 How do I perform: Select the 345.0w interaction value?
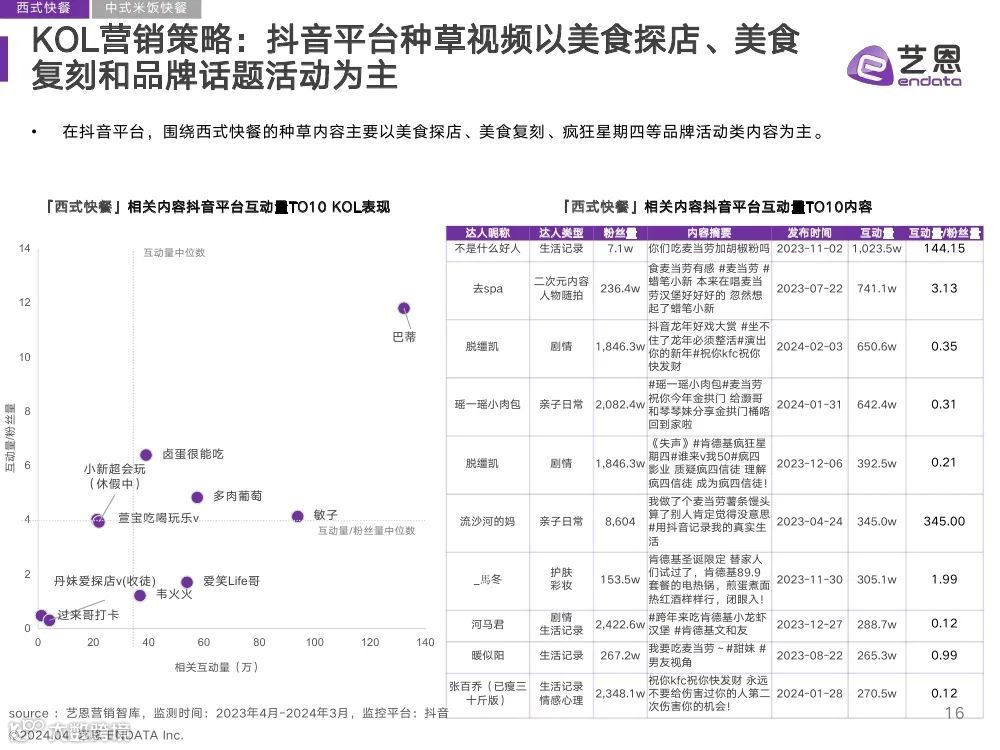tap(877, 522)
